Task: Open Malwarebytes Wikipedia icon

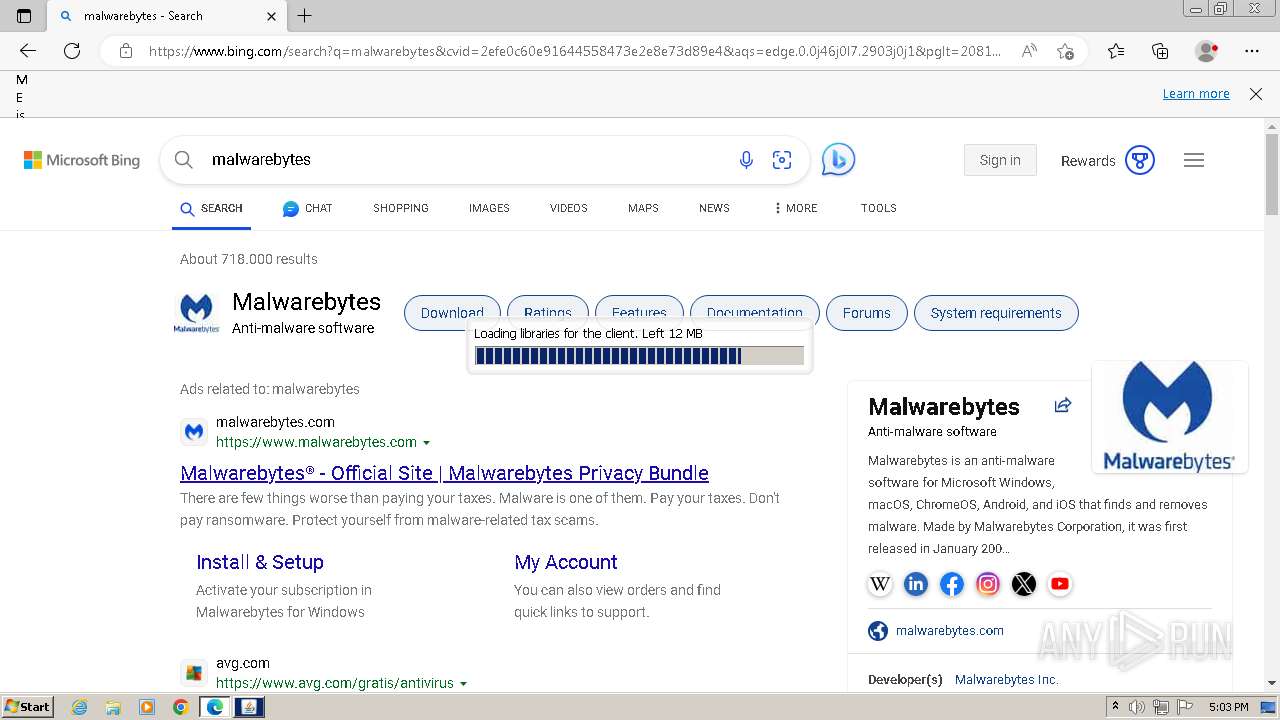Action: tap(880, 584)
